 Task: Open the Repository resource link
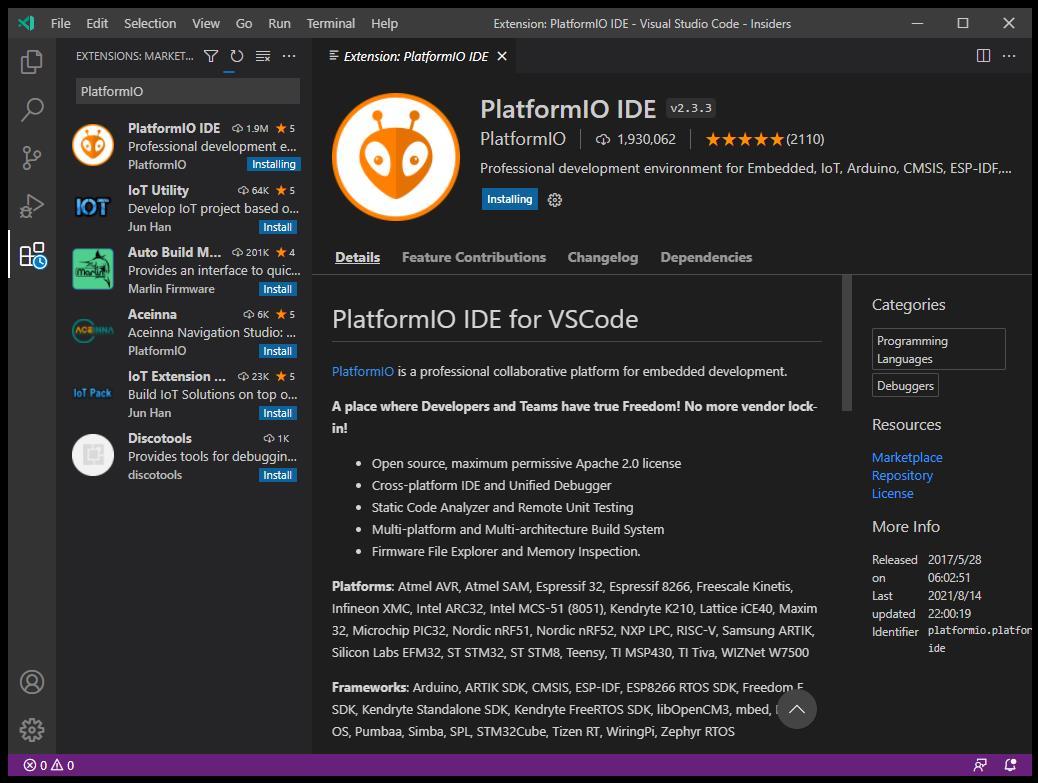tap(902, 475)
